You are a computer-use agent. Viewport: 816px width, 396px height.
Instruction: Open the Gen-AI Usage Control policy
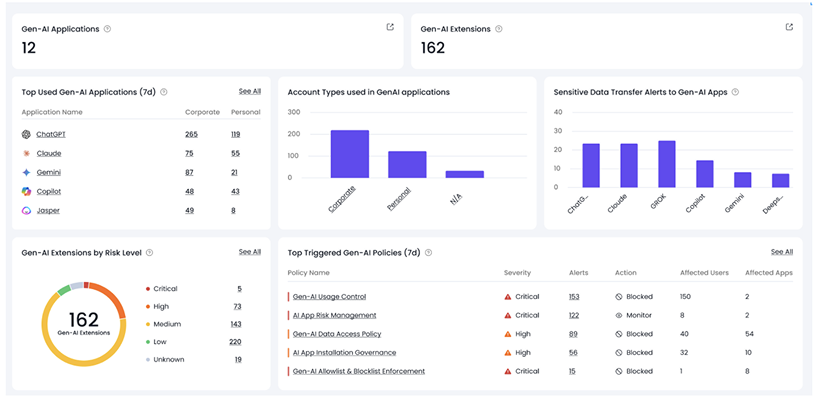click(x=329, y=297)
